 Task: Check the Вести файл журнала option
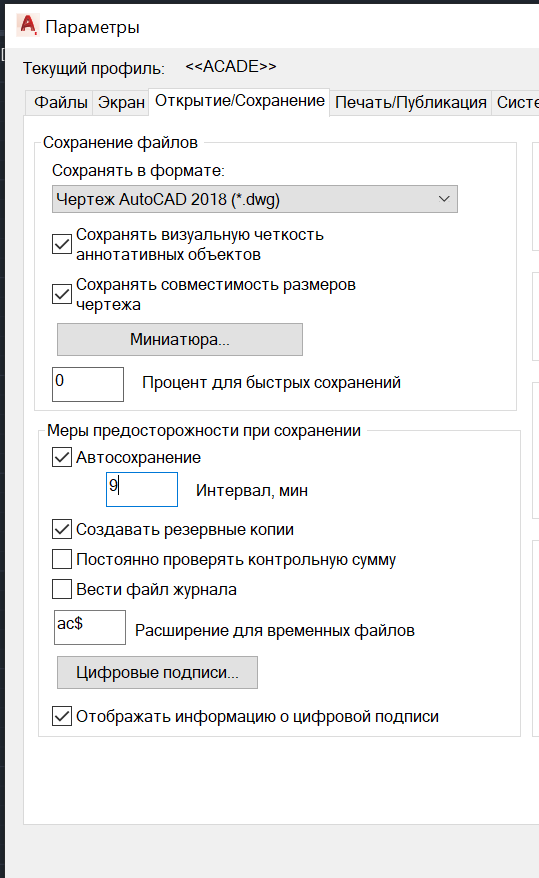pos(62,589)
